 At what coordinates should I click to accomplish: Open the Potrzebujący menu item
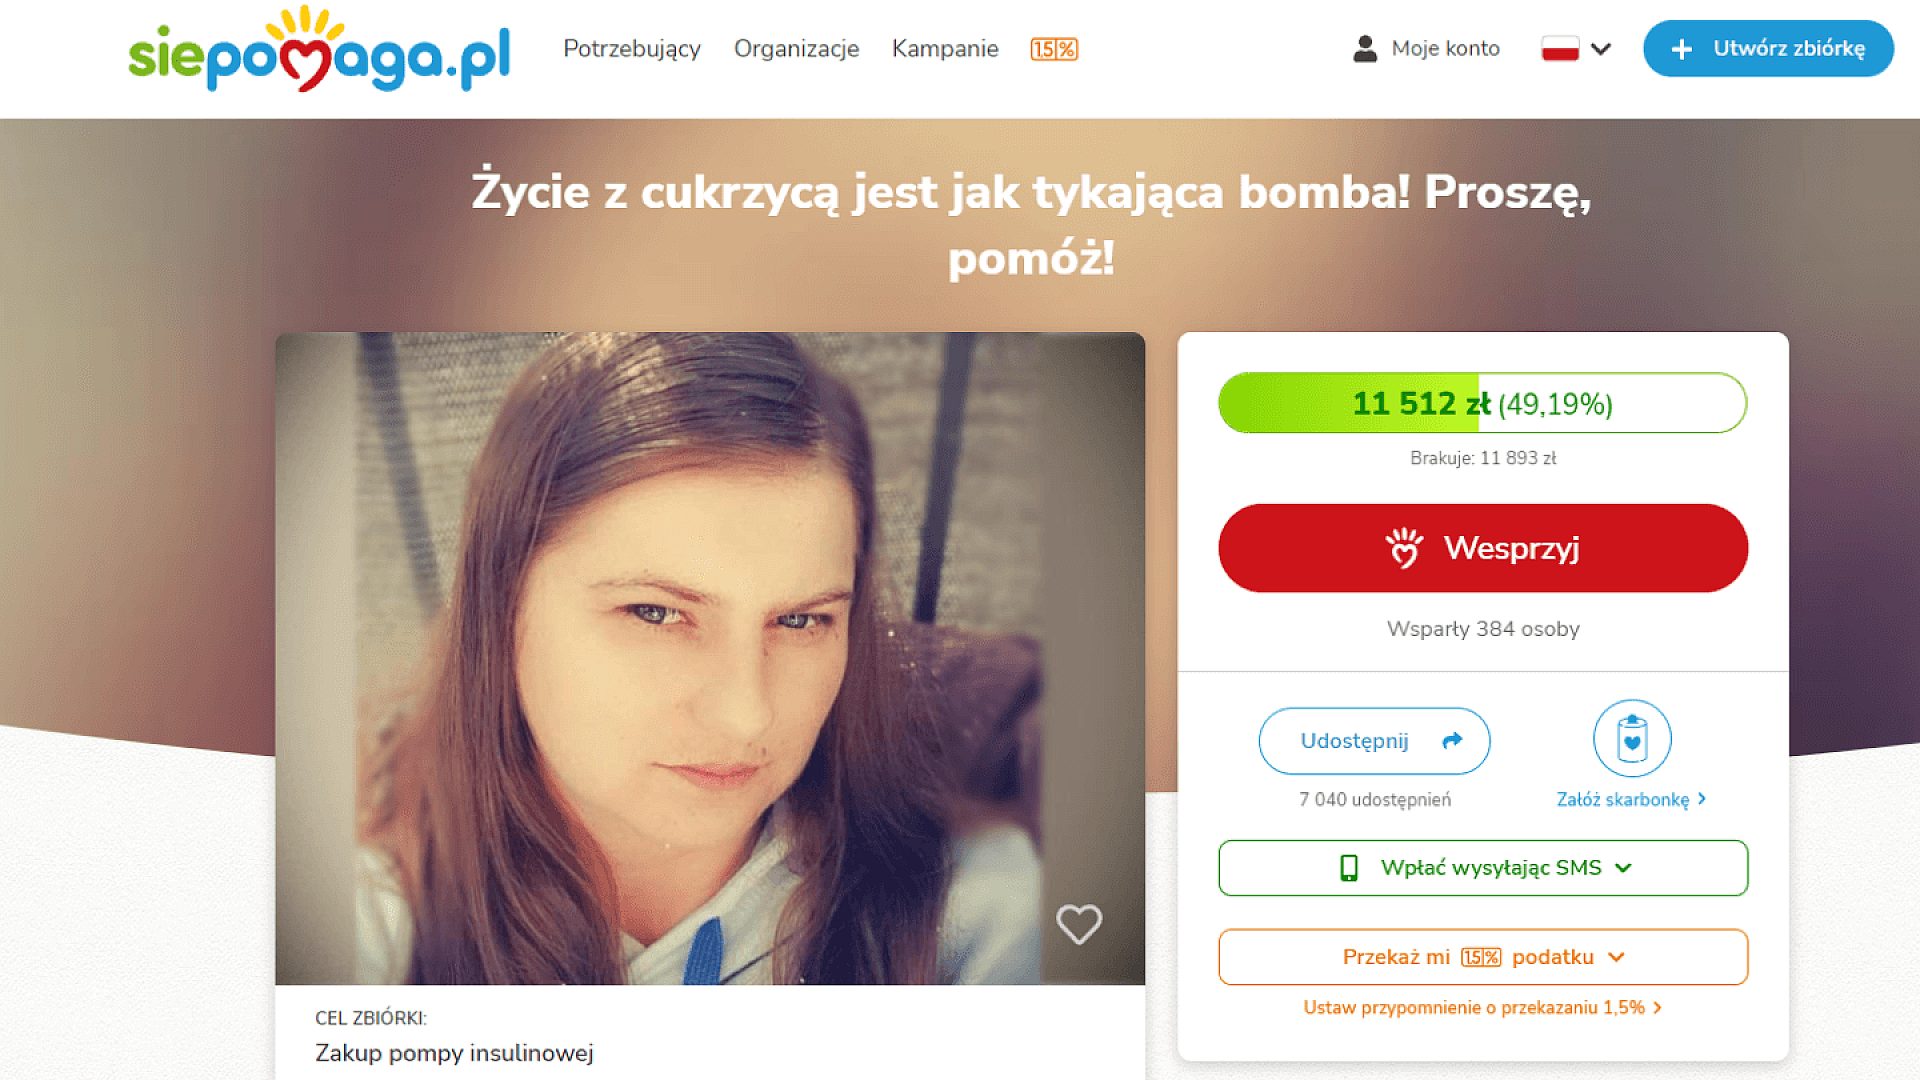pyautogui.click(x=632, y=49)
